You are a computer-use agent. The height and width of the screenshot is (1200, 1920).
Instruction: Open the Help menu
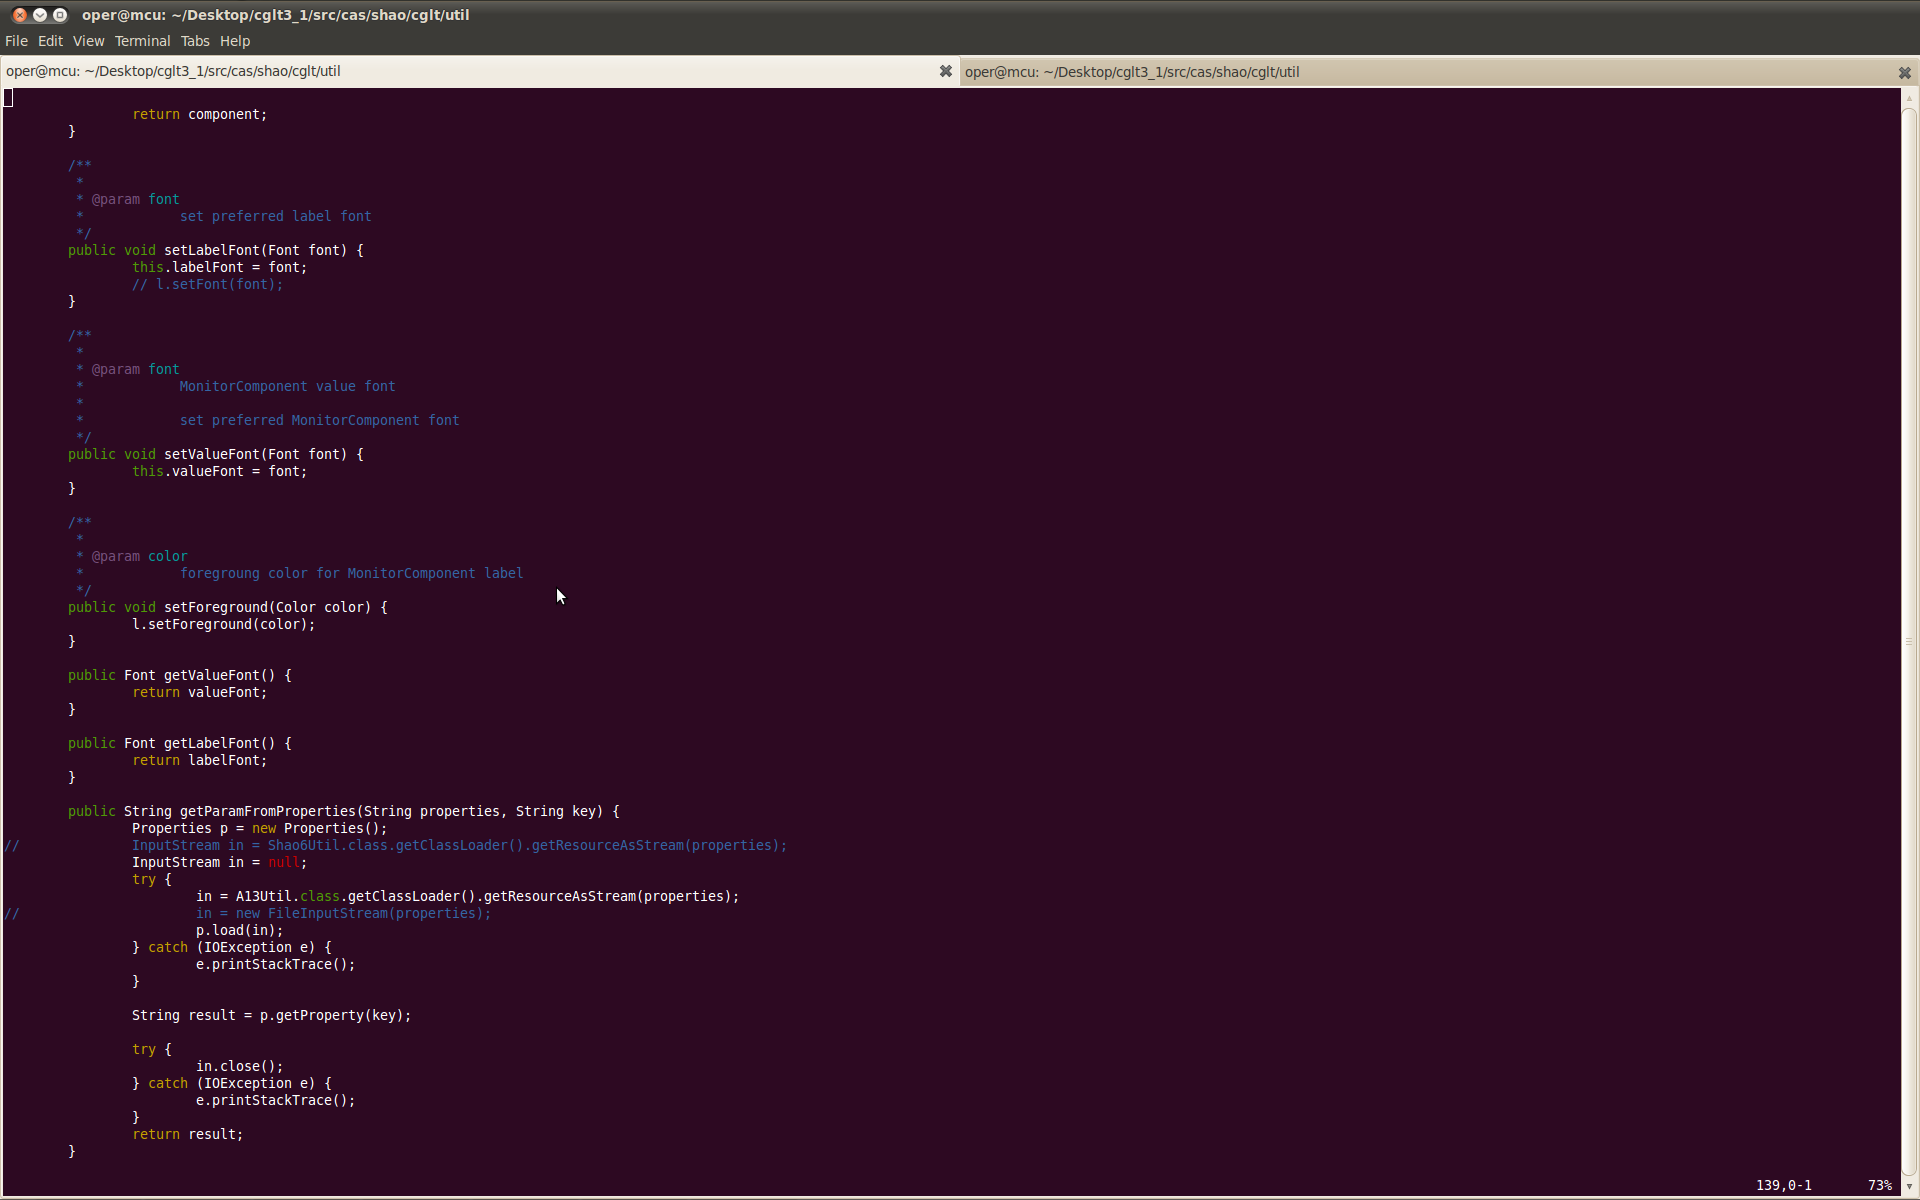[235, 41]
